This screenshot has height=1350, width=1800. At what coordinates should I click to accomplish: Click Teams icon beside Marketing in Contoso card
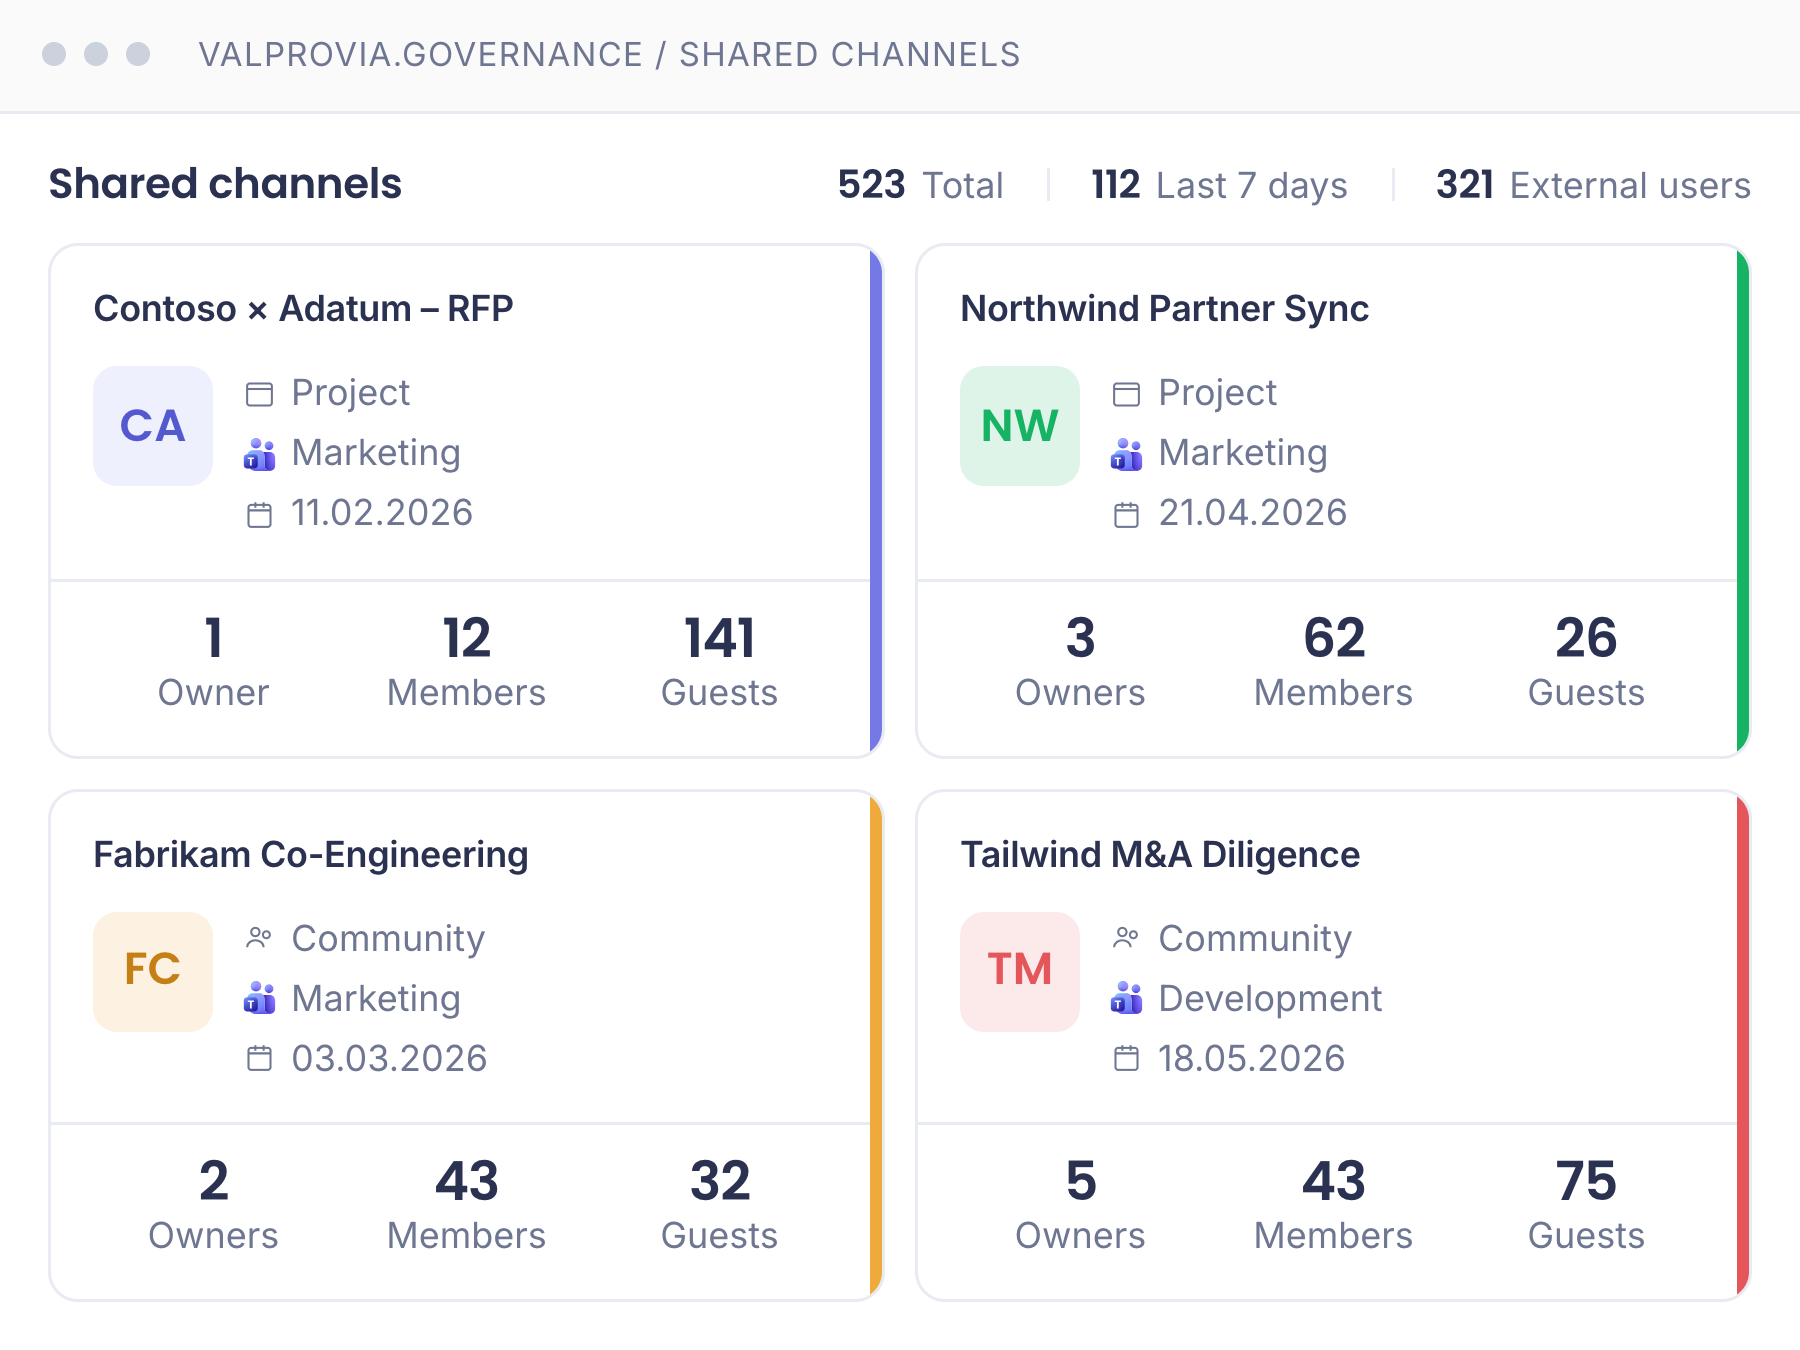259,454
